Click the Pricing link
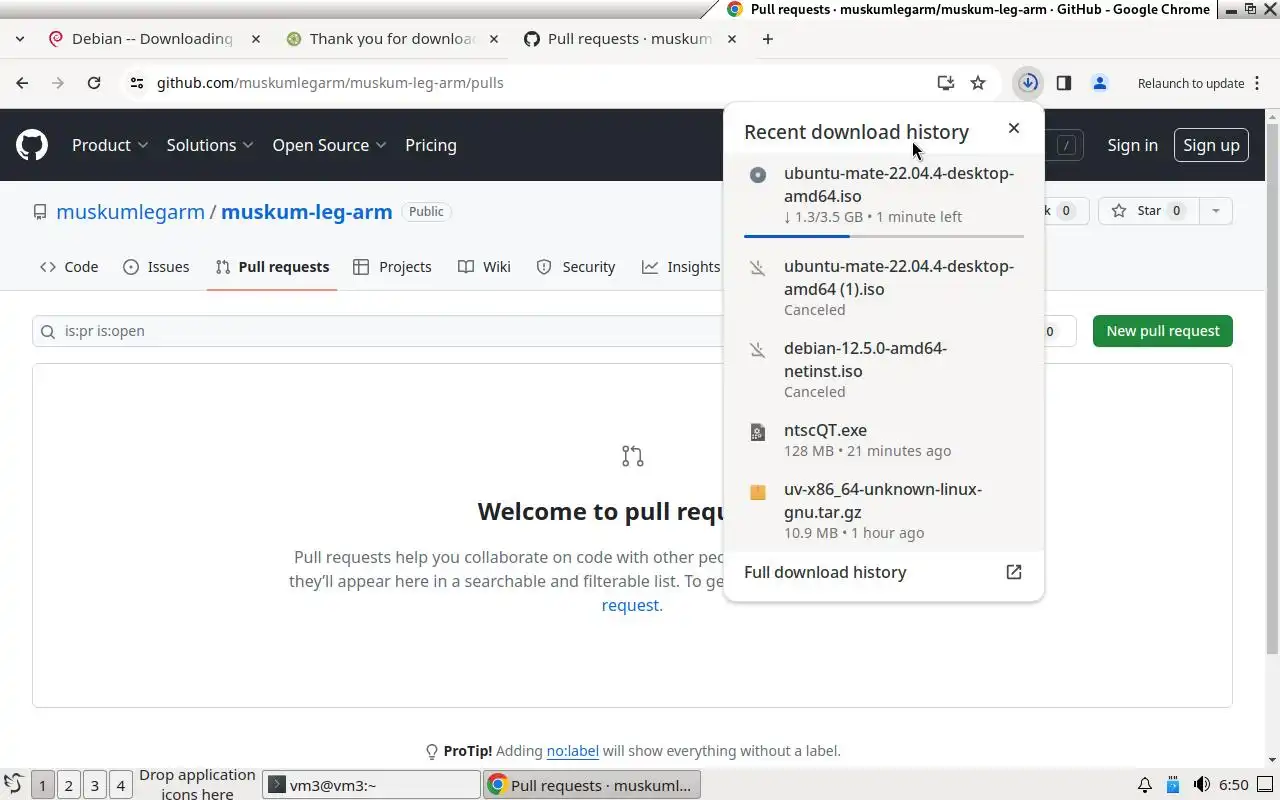The image size is (1280, 800). 431,145
